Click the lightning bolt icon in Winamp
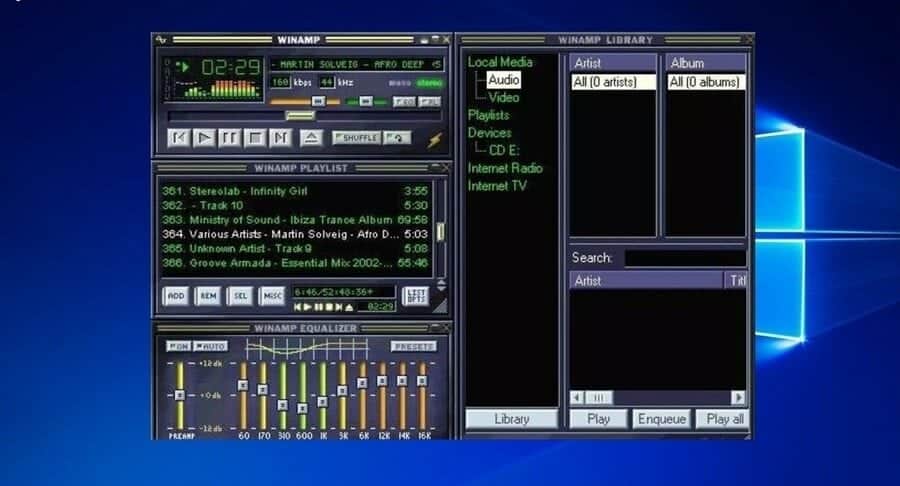The height and width of the screenshot is (486, 900). point(435,139)
